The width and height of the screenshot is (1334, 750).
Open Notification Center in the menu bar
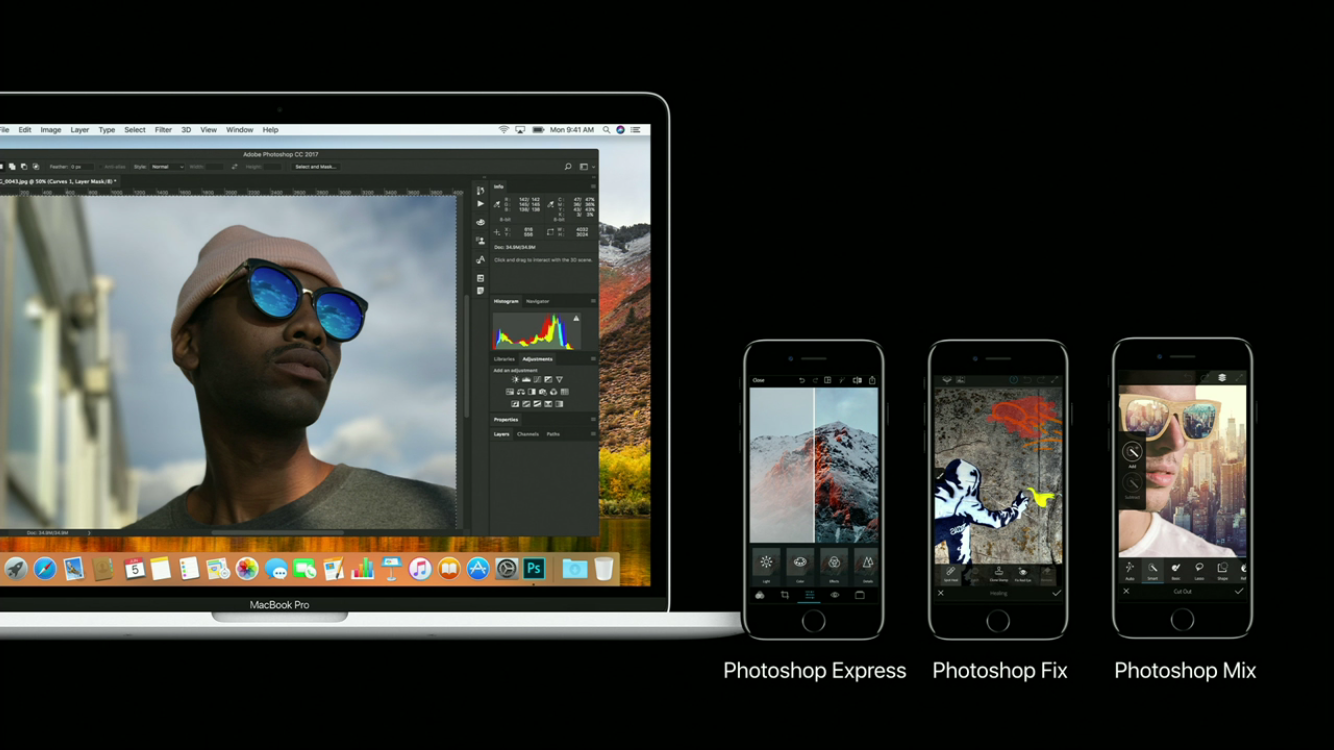(x=637, y=130)
